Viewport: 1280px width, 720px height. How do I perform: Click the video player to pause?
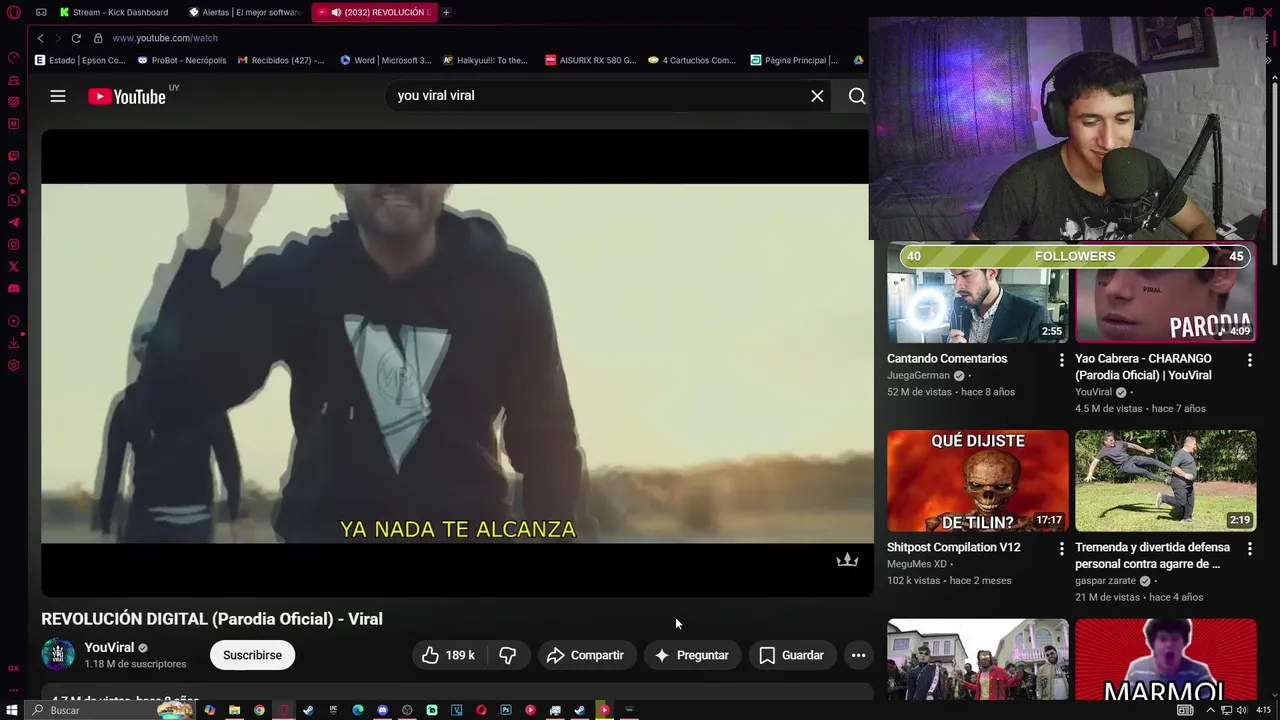(457, 363)
